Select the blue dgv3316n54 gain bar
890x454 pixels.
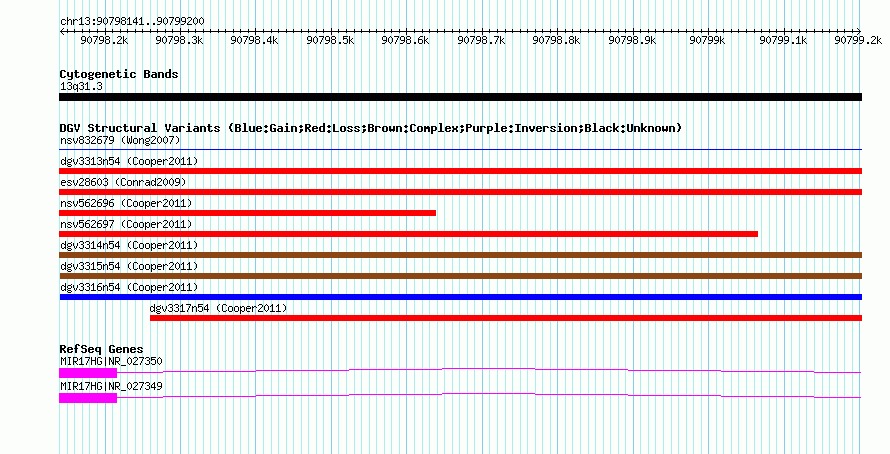pyautogui.click(x=460, y=297)
